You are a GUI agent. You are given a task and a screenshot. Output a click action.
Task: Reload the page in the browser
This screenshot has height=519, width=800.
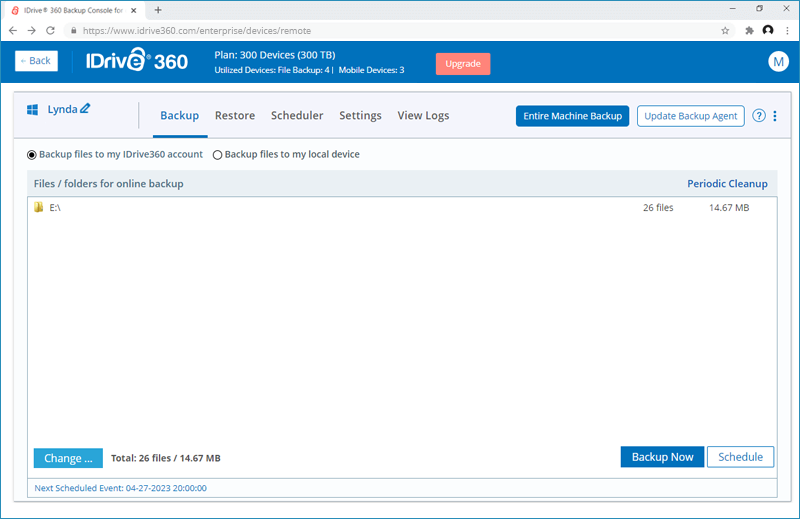(50, 31)
